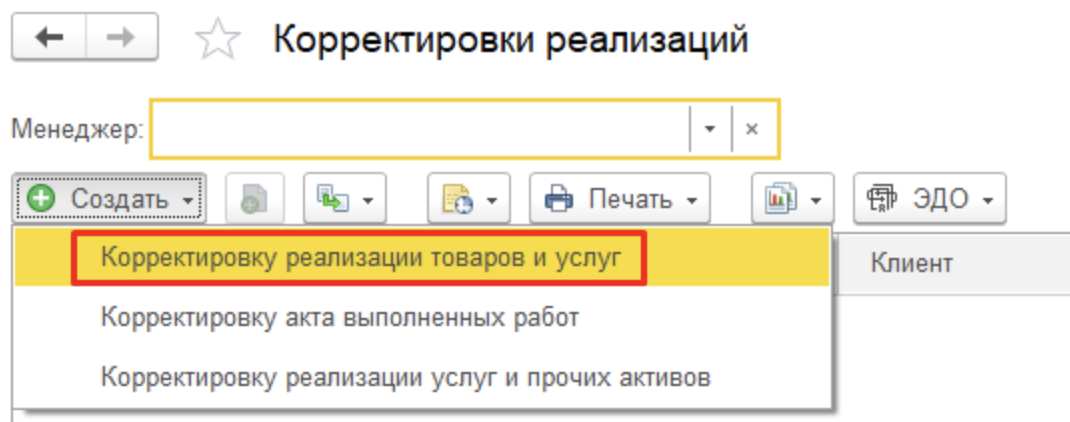1070x422 pixels.
Task: Open the Менеджер dropdown list
Action: click(x=710, y=129)
